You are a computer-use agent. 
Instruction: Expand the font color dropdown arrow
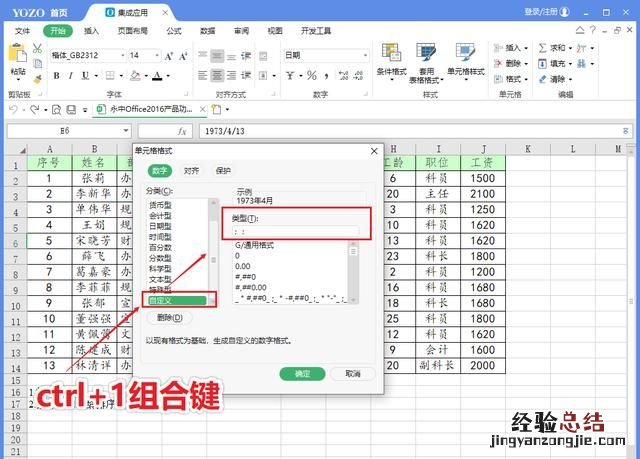pos(168,76)
